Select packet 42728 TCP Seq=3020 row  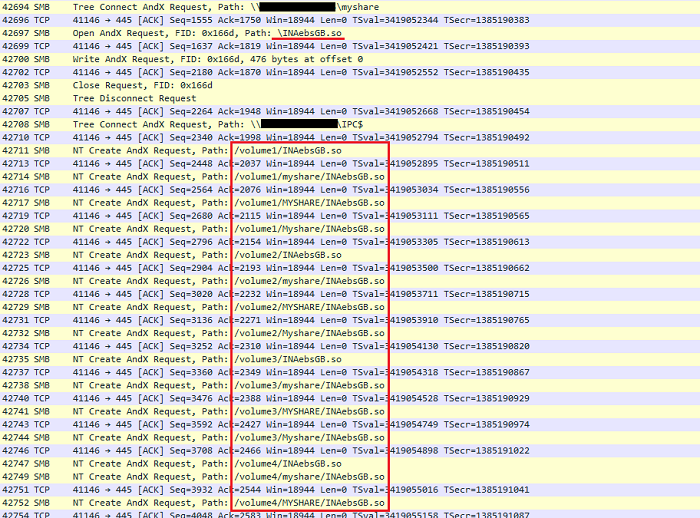point(350,294)
